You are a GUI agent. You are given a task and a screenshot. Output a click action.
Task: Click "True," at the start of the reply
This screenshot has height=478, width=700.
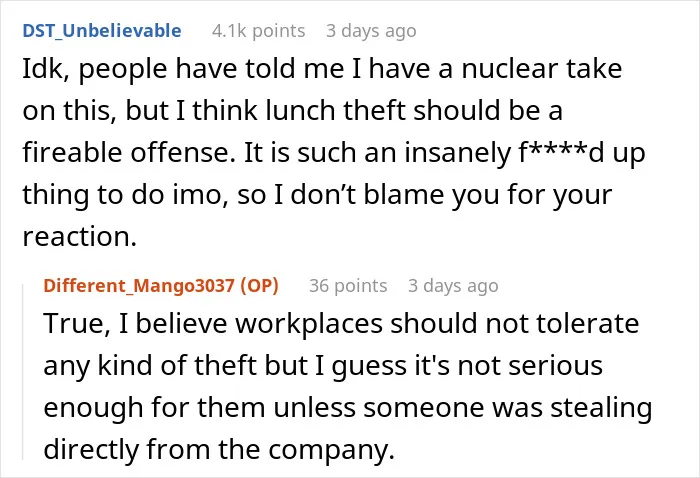(x=77, y=324)
